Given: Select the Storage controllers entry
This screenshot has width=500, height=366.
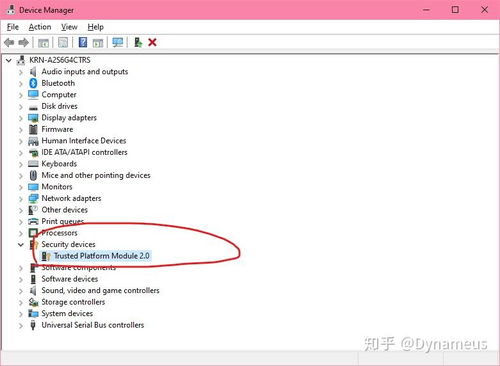Looking at the screenshot, I should [x=73, y=302].
